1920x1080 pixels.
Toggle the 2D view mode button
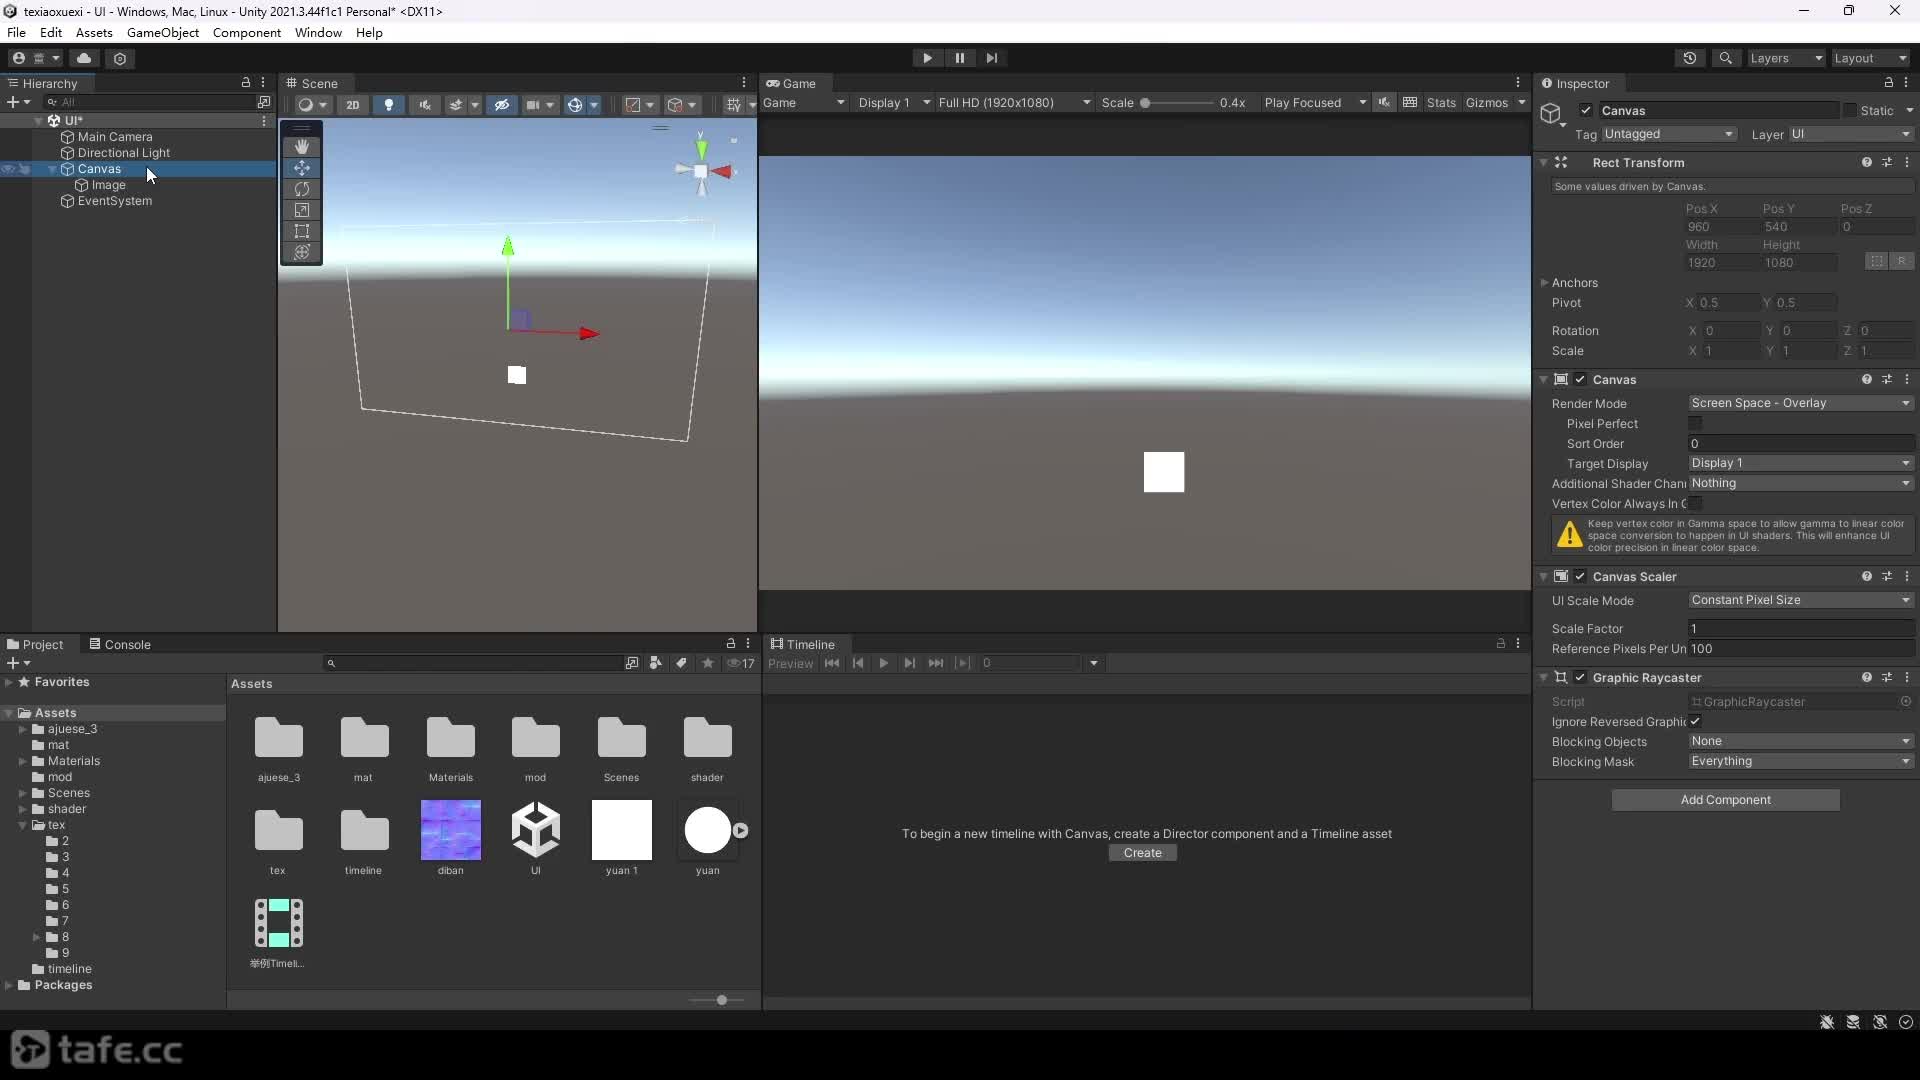tap(352, 104)
